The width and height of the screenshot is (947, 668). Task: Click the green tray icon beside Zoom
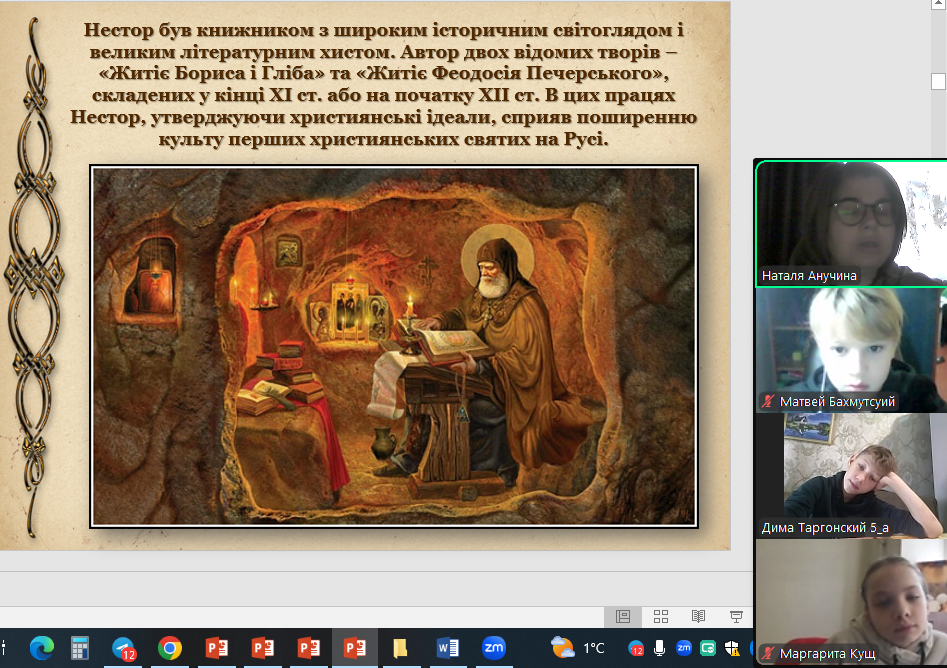tap(708, 648)
